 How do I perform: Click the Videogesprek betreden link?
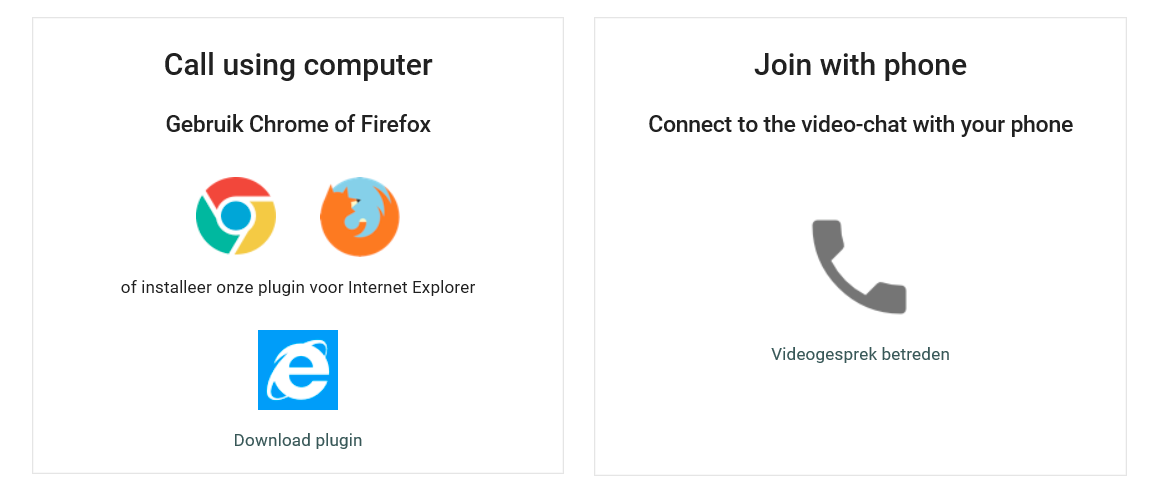tap(860, 354)
